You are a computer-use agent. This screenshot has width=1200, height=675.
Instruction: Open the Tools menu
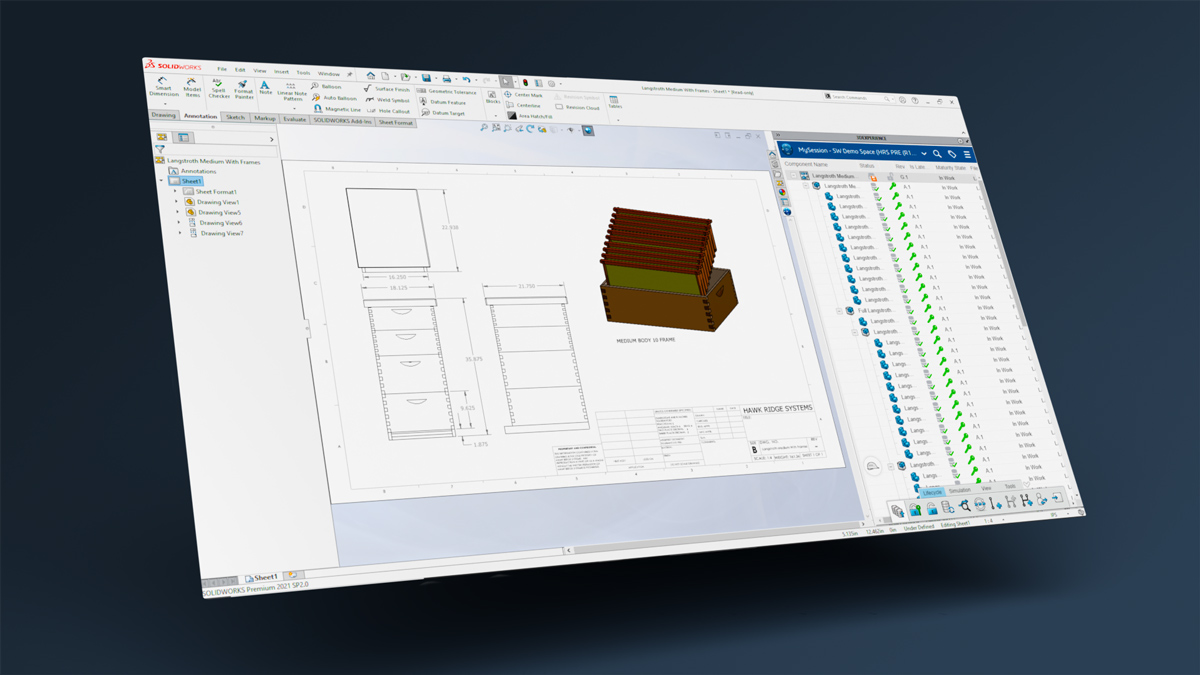(303, 72)
